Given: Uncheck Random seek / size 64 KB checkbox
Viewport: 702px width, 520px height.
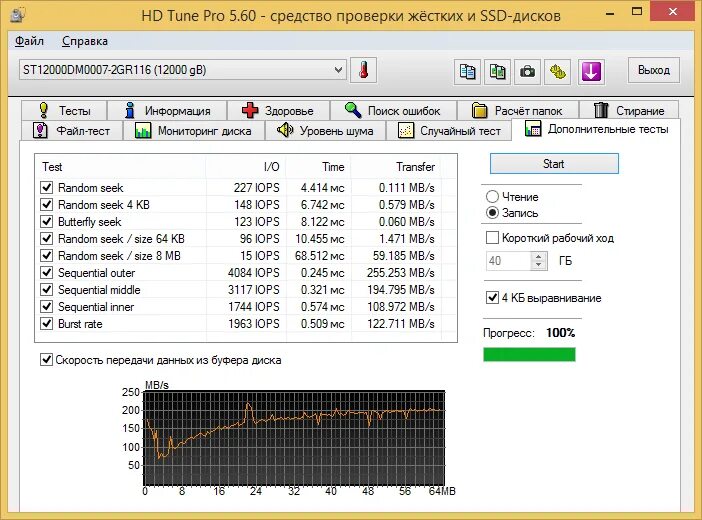Looking at the screenshot, I should click(x=47, y=239).
